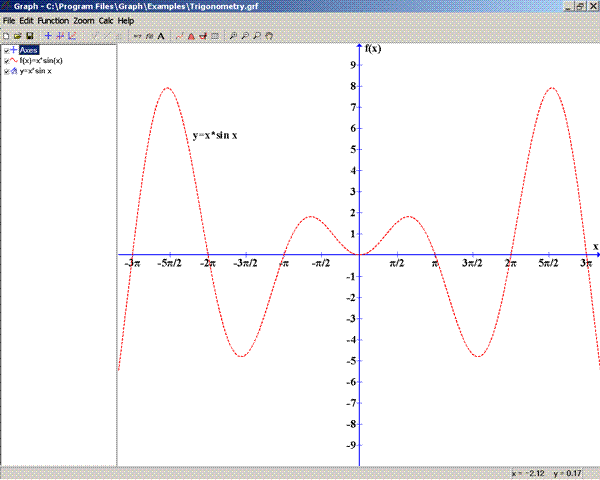Click the second magnifier zoom icon
This screenshot has width=600, height=480.
(x=246, y=35)
